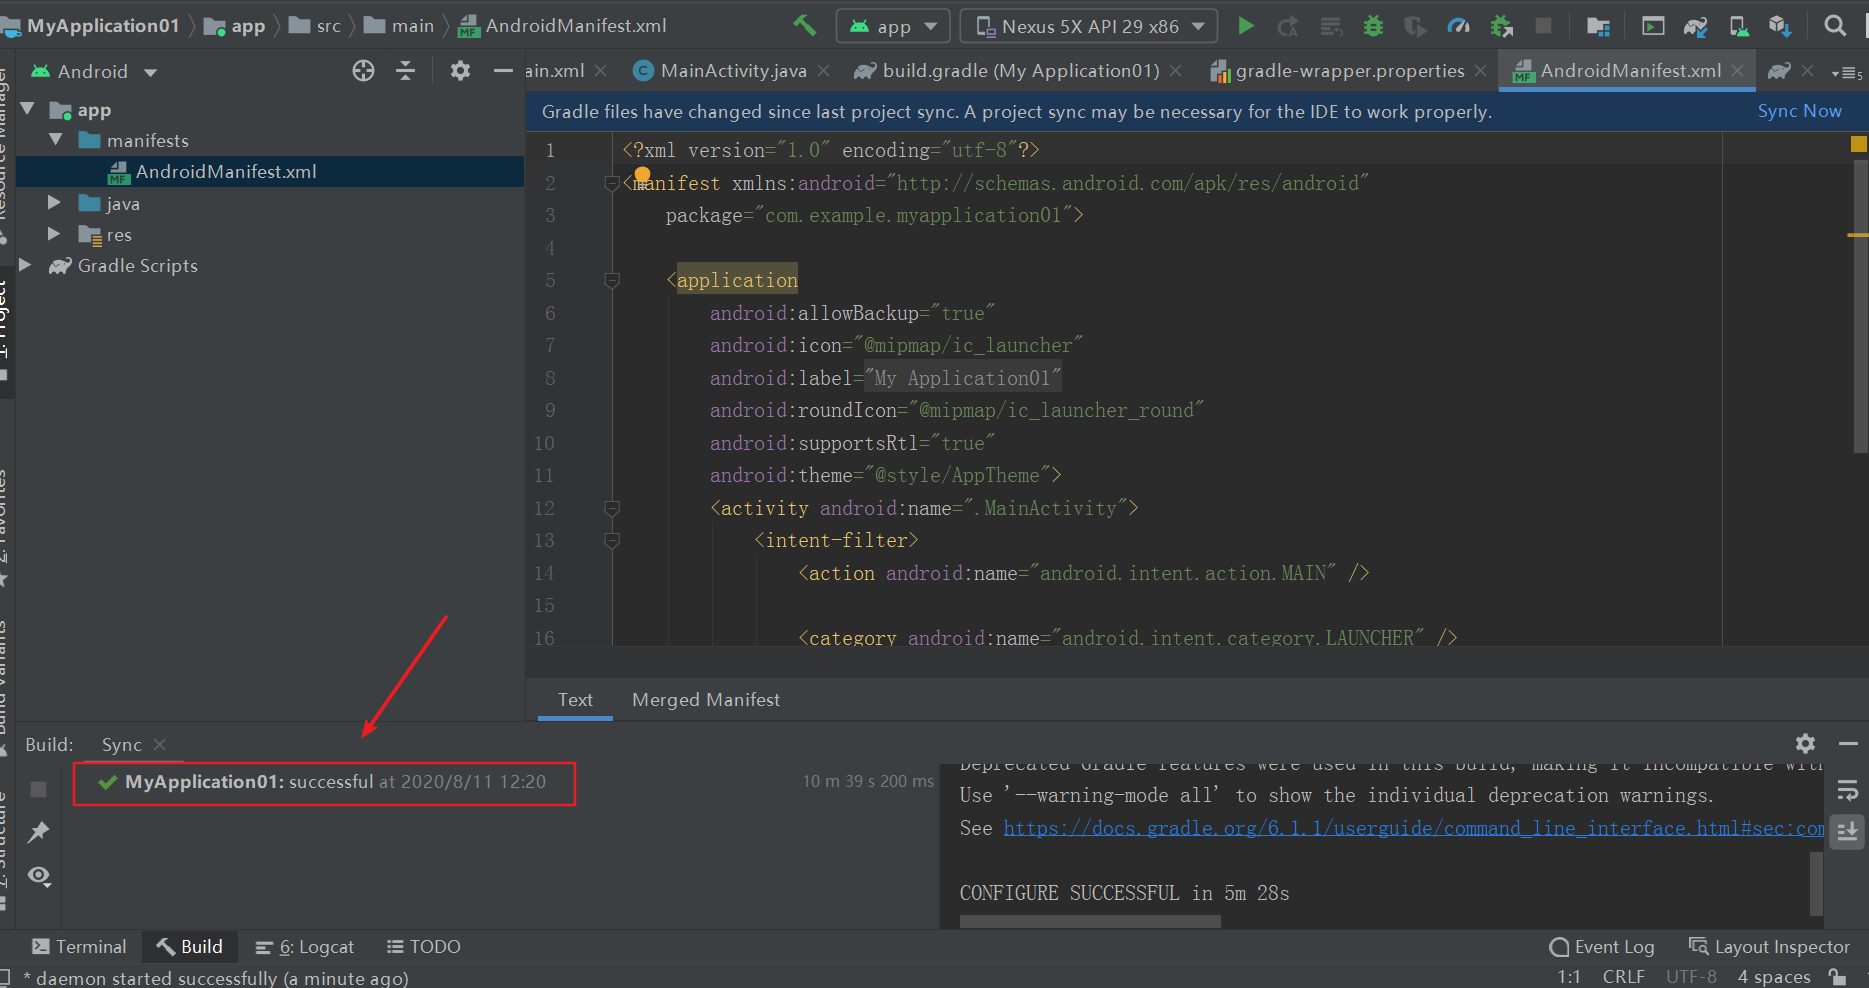Viewport: 1869px width, 988px height.
Task: Open the Terminal tool window
Action: click(80, 947)
